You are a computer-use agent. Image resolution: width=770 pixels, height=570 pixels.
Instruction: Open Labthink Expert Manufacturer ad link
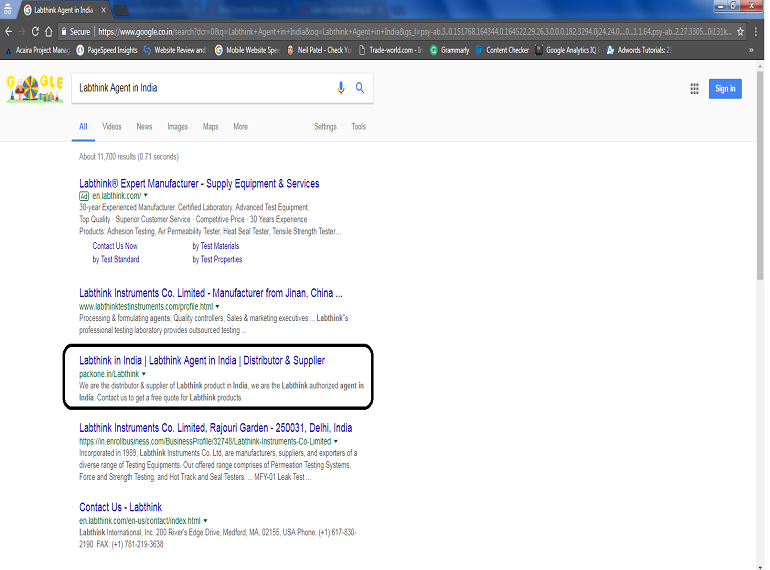coord(199,184)
